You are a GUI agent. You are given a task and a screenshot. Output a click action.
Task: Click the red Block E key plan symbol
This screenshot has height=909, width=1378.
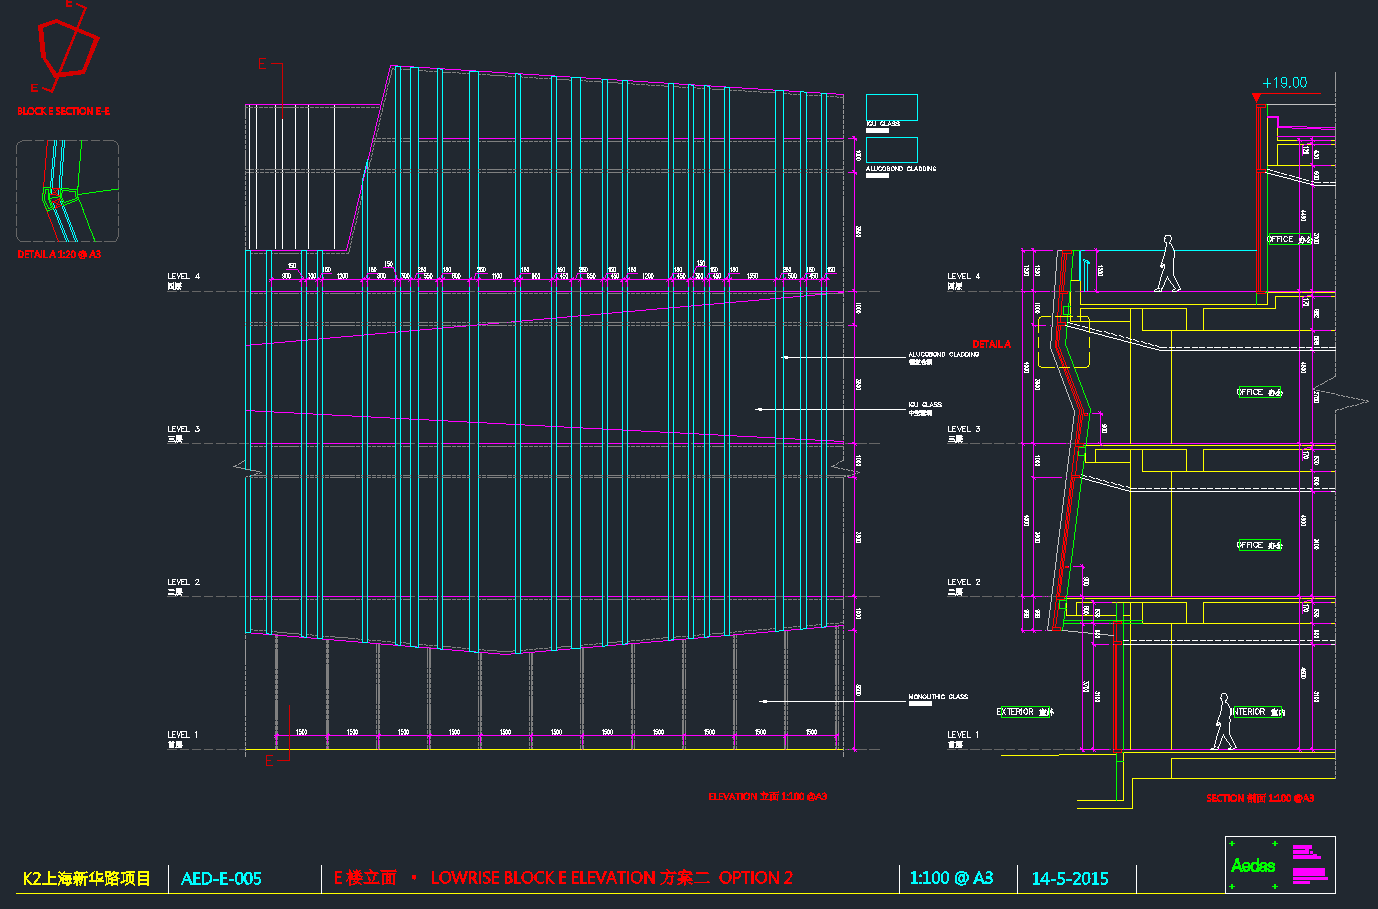pyautogui.click(x=67, y=47)
